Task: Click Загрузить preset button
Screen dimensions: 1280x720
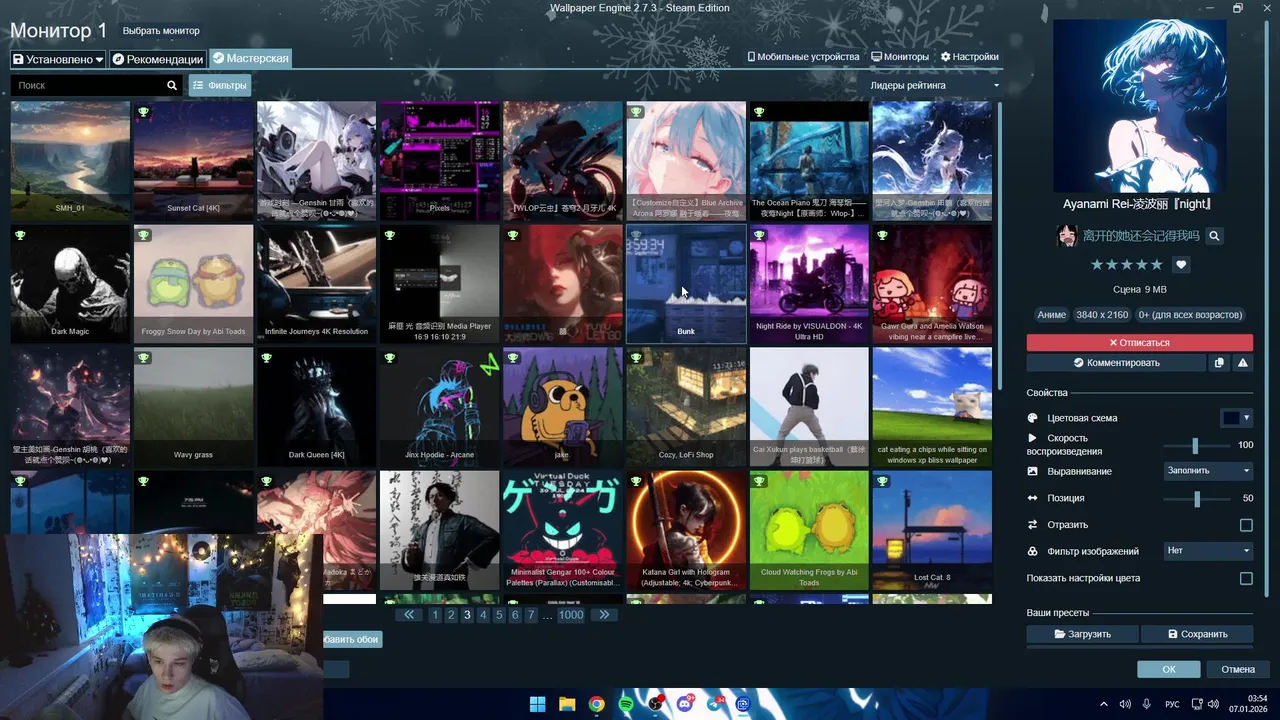Action: point(1082,634)
